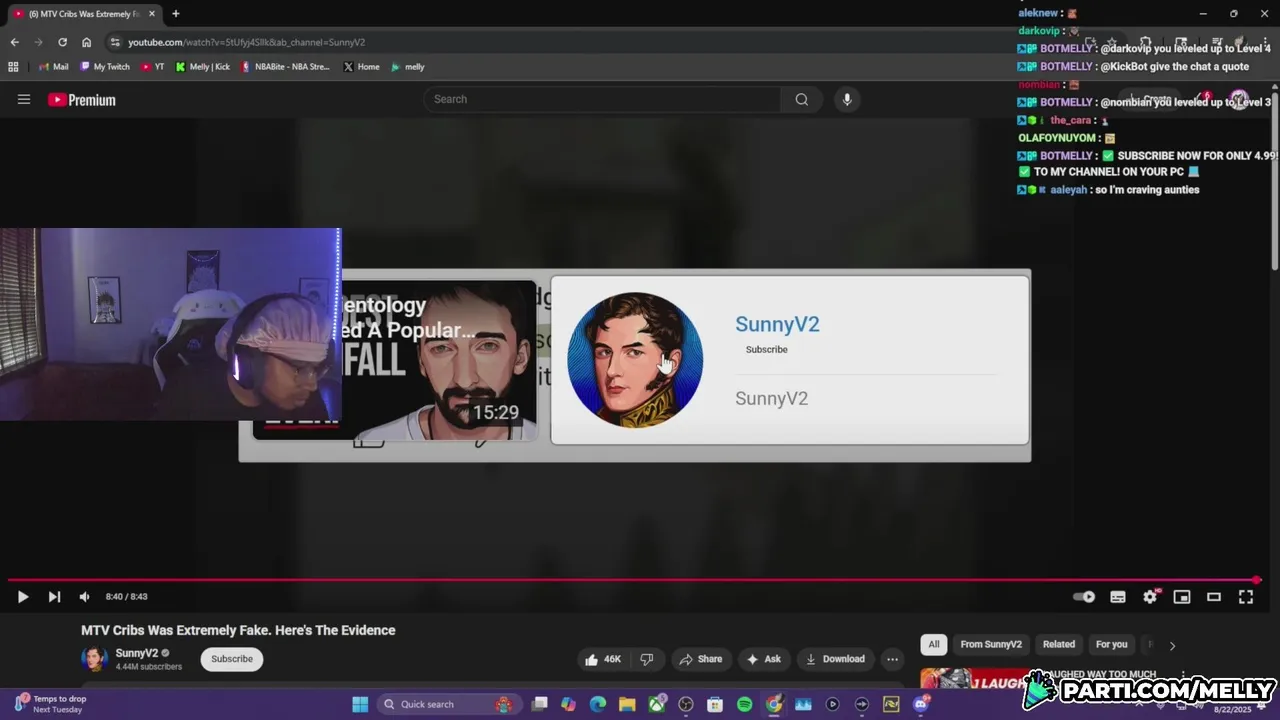This screenshot has width=1280, height=720.
Task: Open Microsoft Edge from the taskbar
Action: click(598, 704)
